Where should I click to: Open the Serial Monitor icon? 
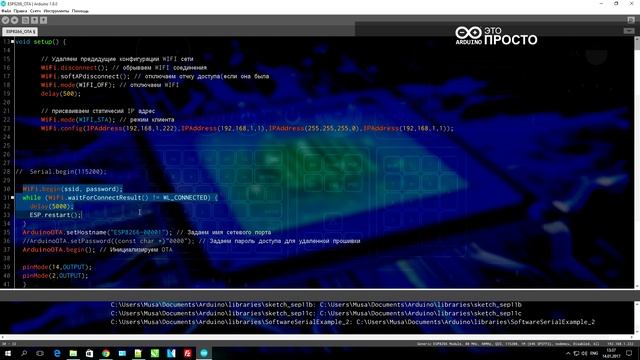(631, 20)
